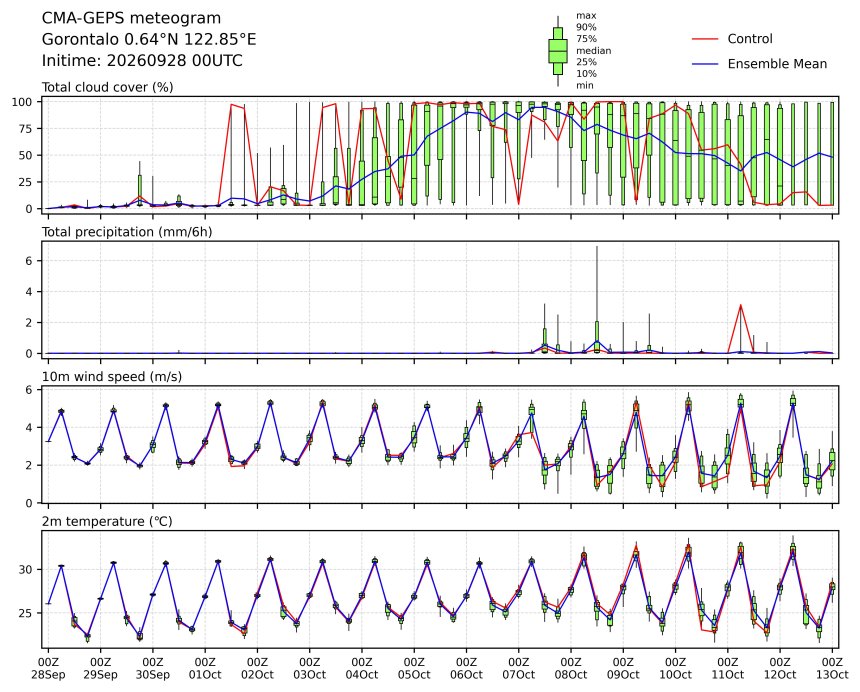860x692 pixels.
Task: Click the 100 tick on cloud cover axis
Action: coord(24,102)
